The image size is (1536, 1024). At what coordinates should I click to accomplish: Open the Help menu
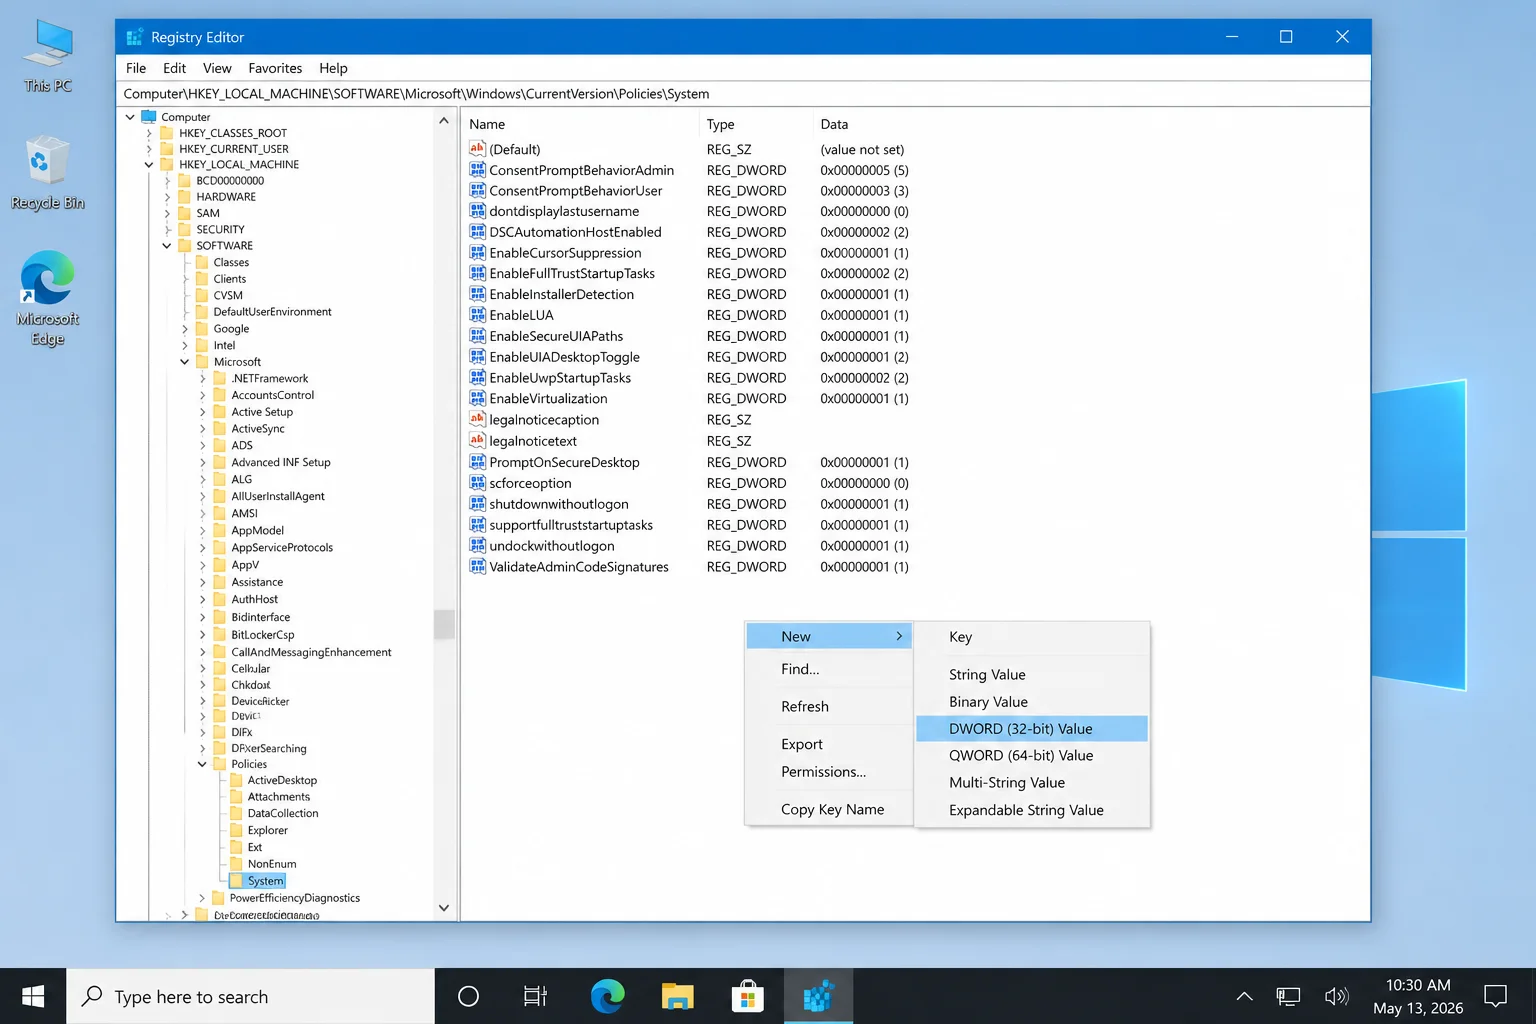333,68
